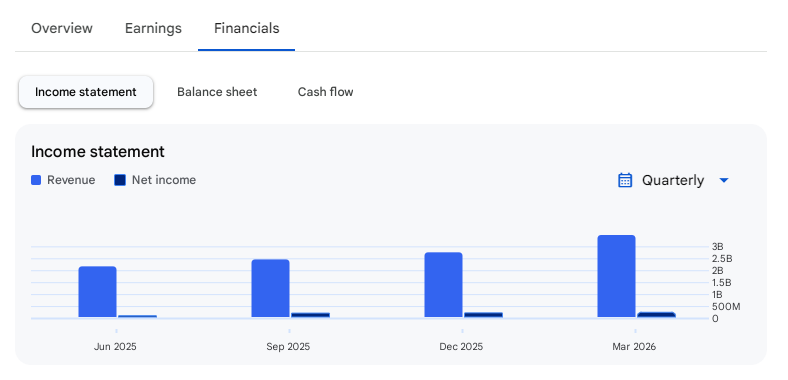Select the Jun 2025 net income bar
Image resolution: width=788 pixels, height=380 pixels.
(137, 316)
